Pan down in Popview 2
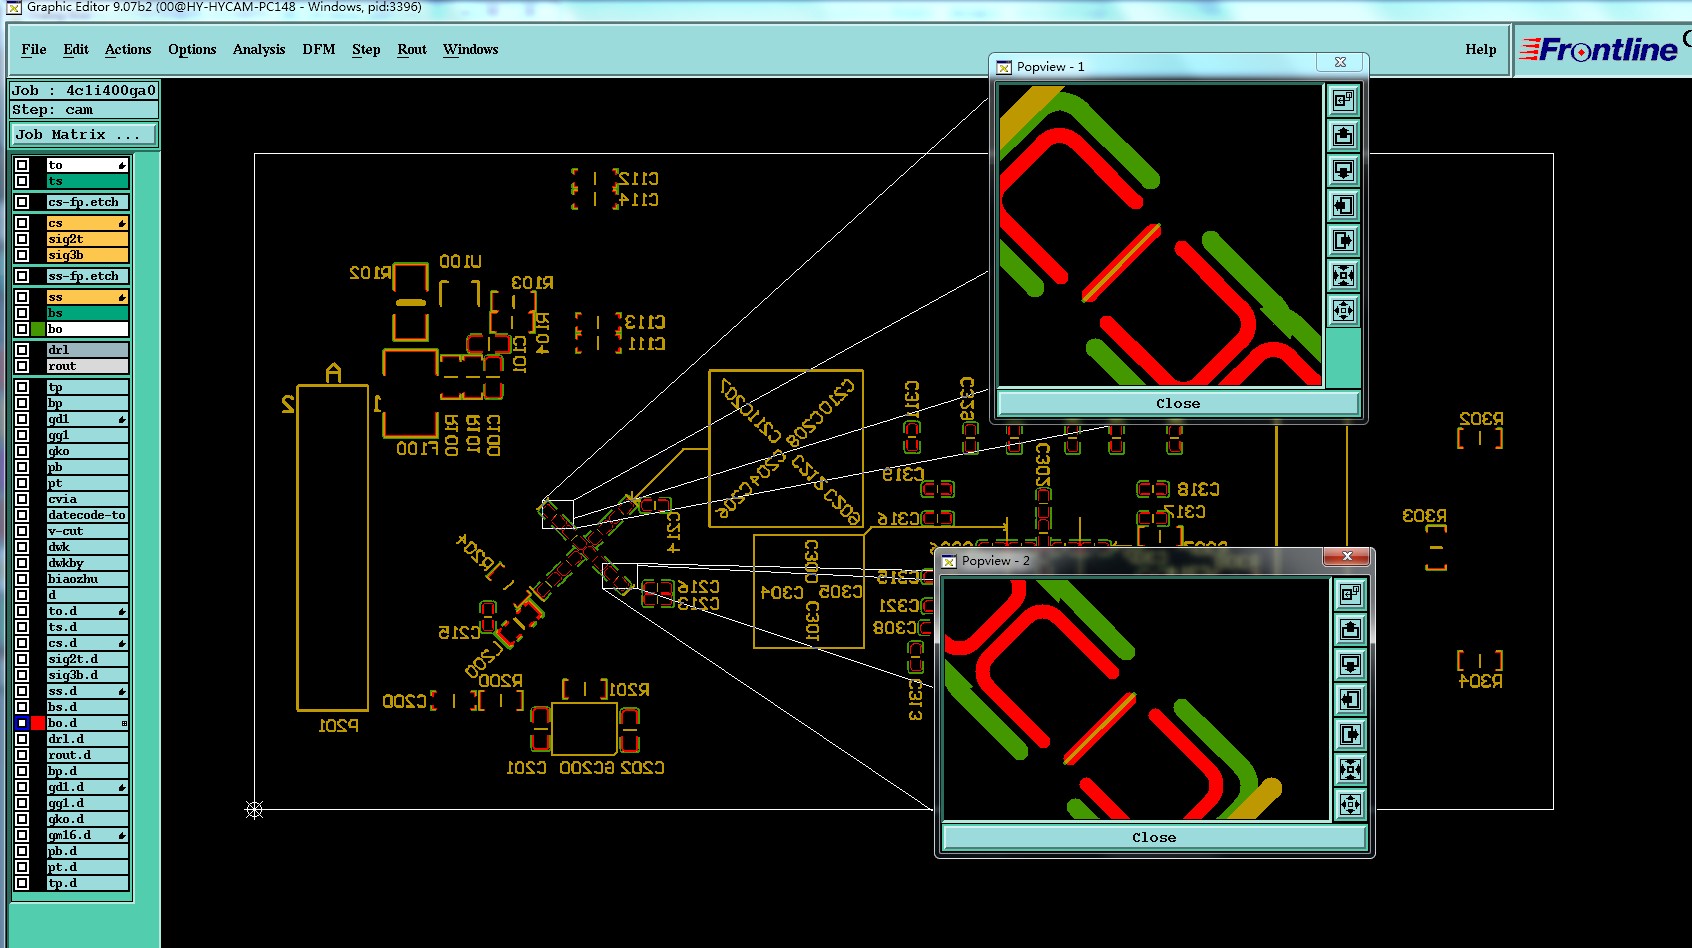 point(1350,664)
